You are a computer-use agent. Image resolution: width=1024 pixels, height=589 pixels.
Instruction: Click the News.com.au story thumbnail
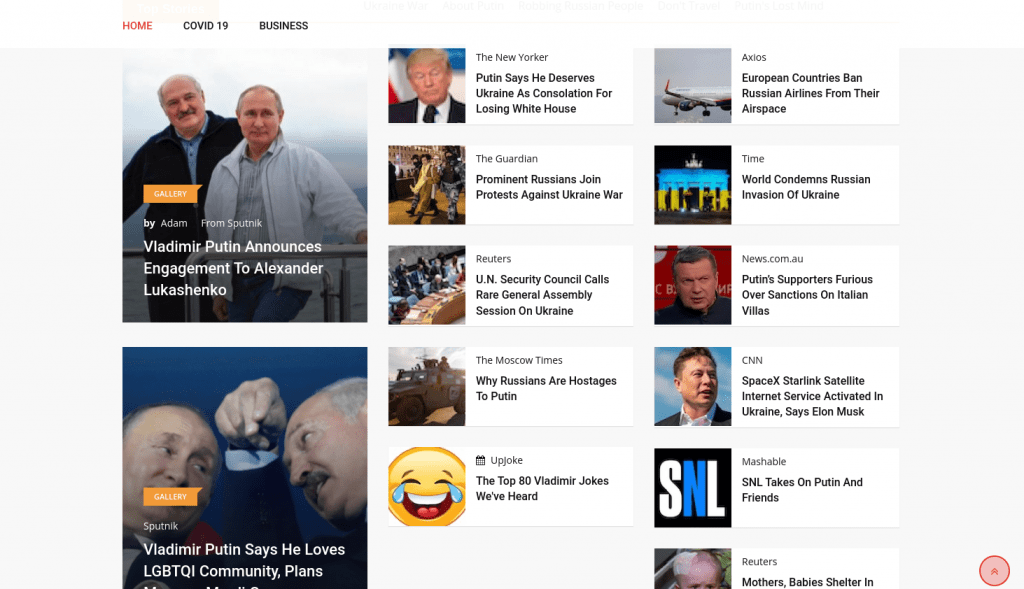pos(693,285)
